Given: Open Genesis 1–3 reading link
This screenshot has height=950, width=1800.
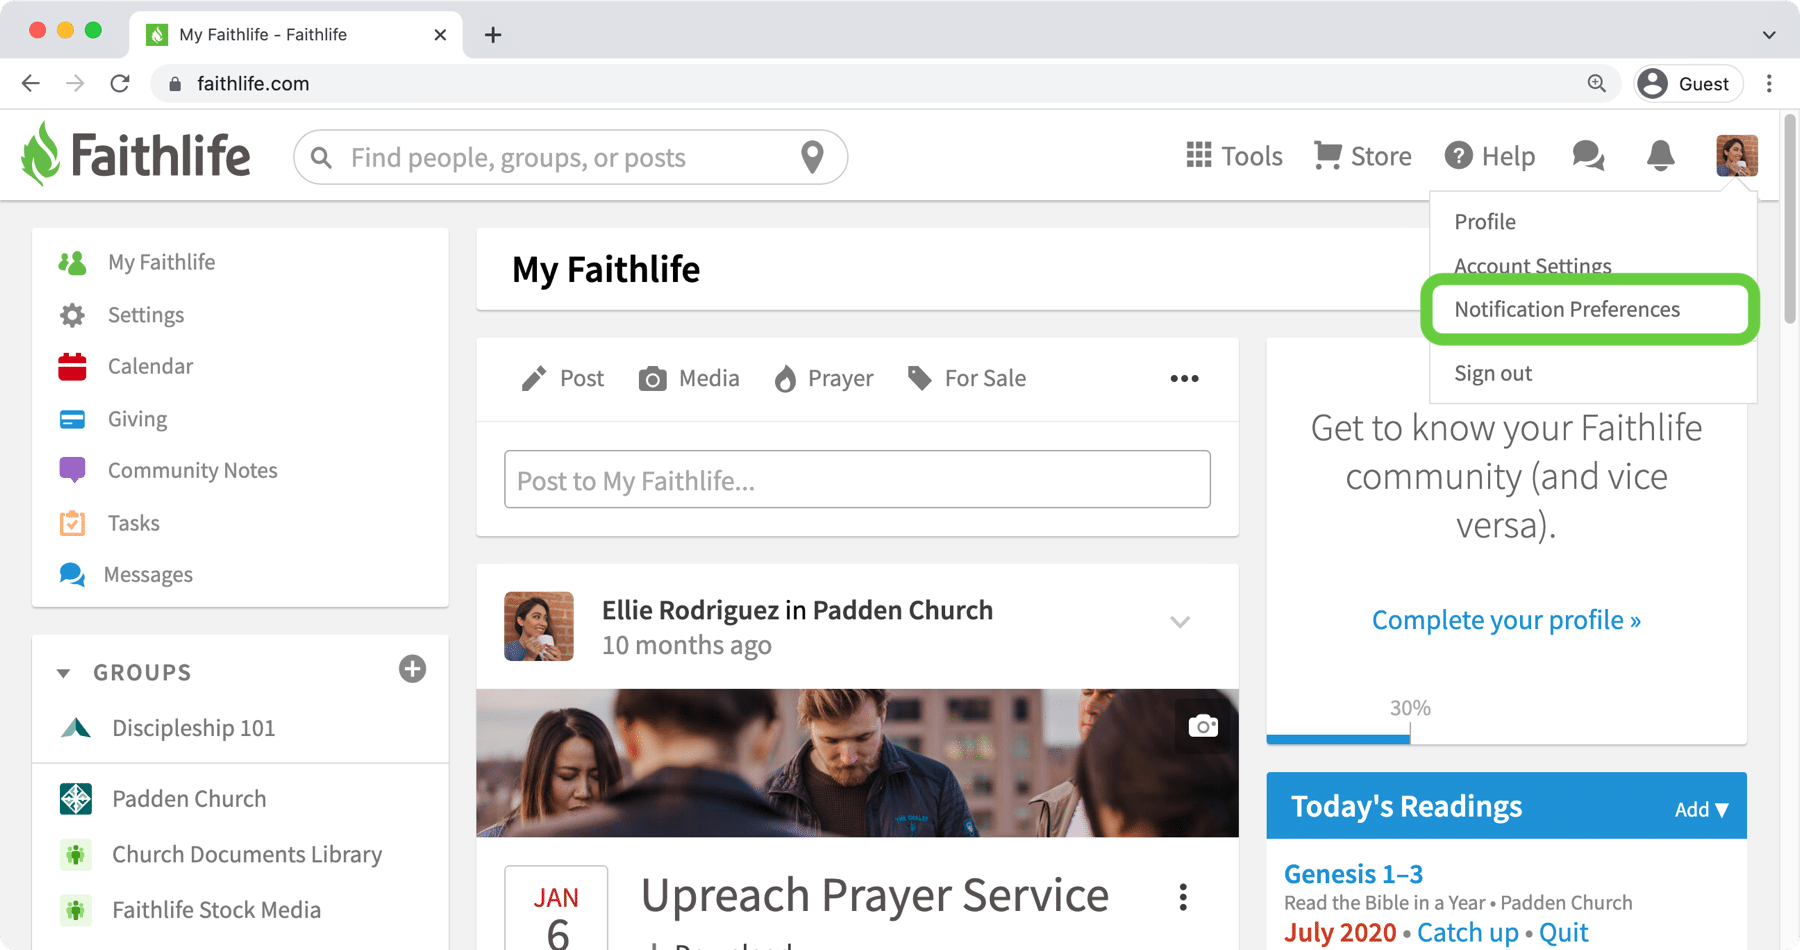Looking at the screenshot, I should pyautogui.click(x=1353, y=874).
